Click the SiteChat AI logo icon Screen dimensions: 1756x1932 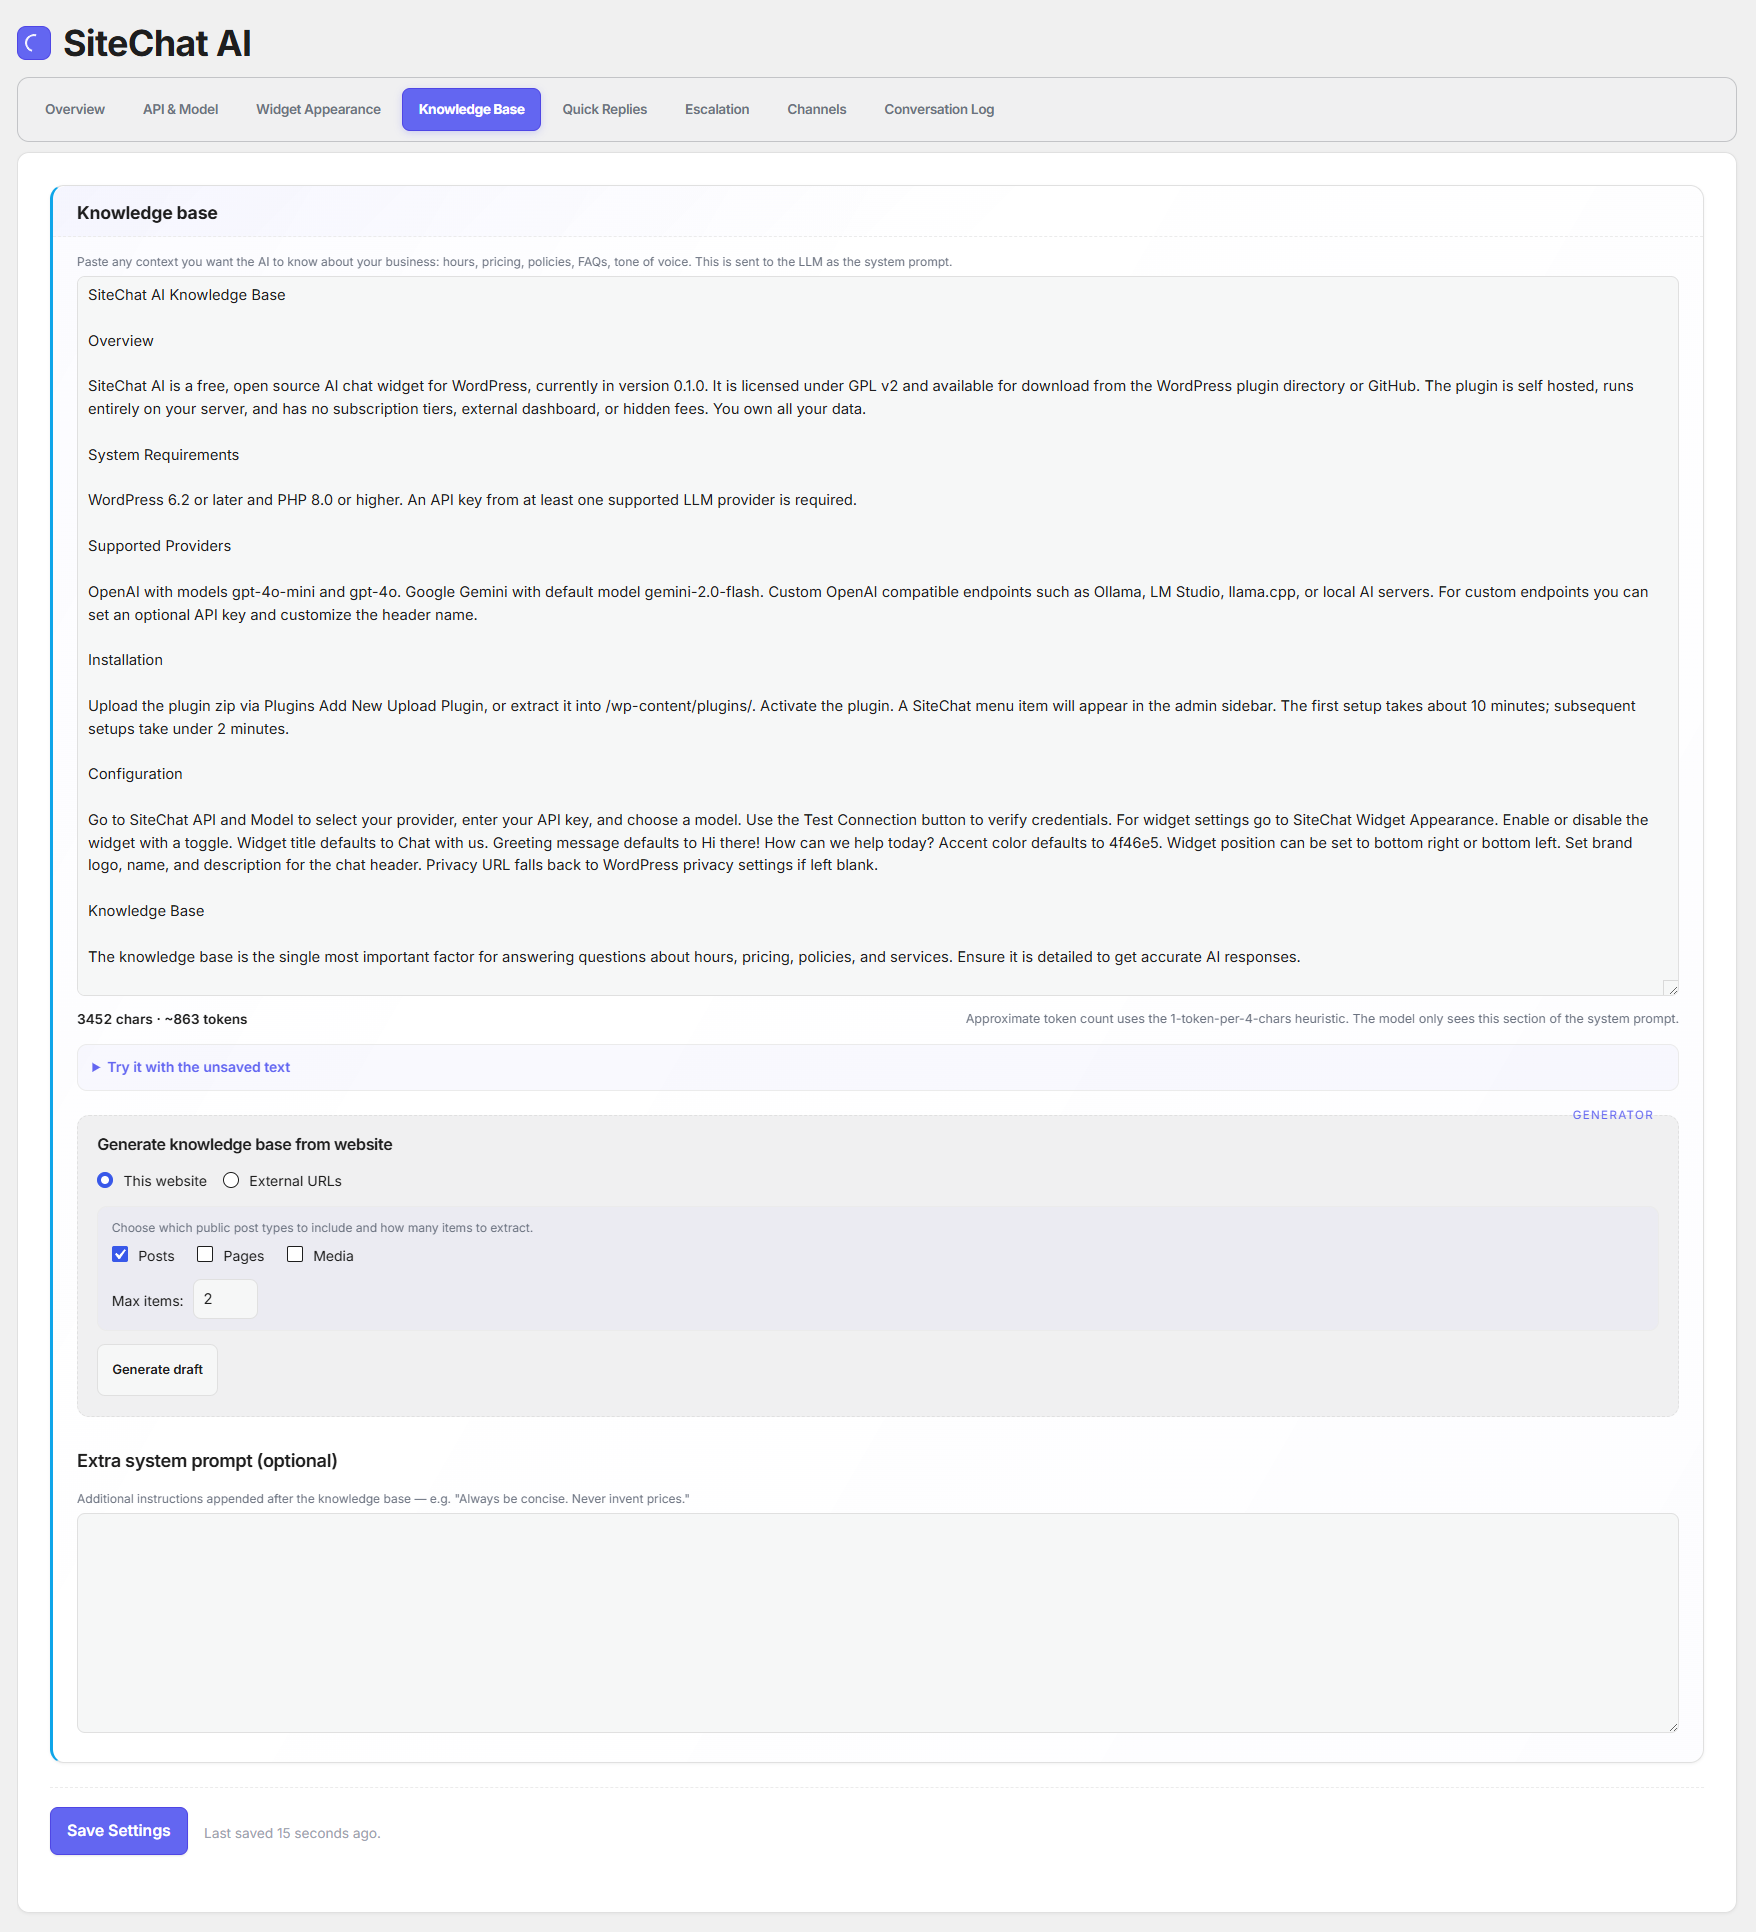click(34, 43)
